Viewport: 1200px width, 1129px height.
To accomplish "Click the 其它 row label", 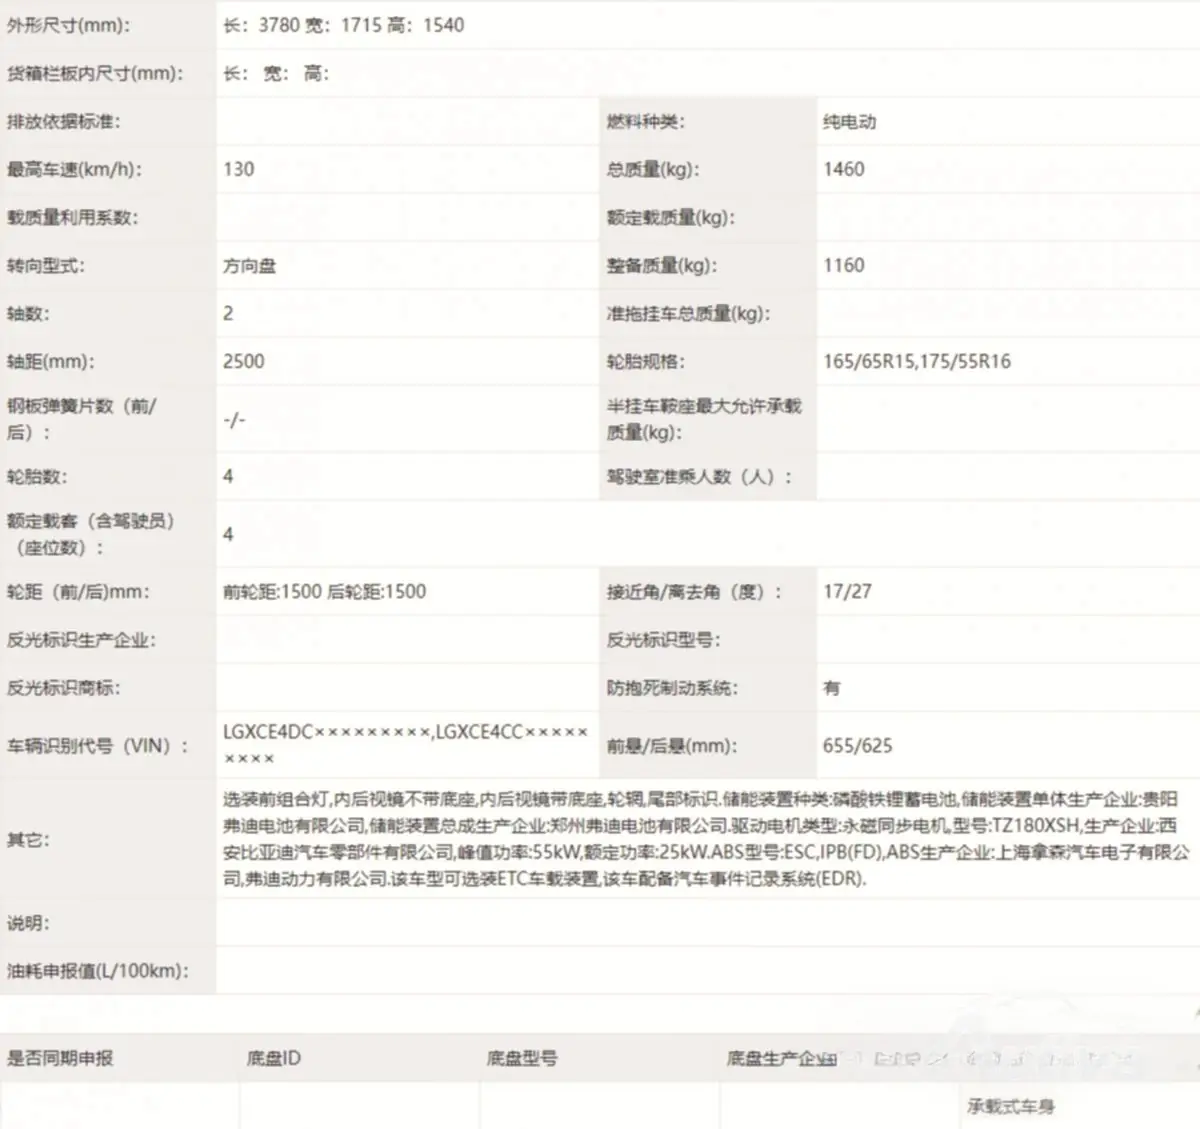I will 28,839.
